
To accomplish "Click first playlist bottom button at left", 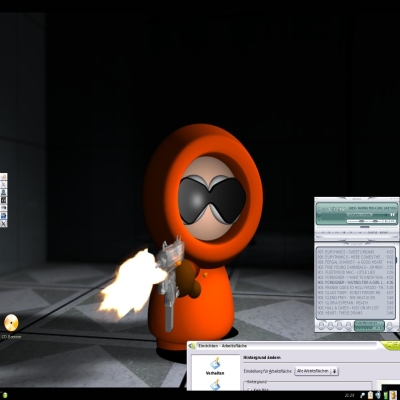I will tap(321, 326).
